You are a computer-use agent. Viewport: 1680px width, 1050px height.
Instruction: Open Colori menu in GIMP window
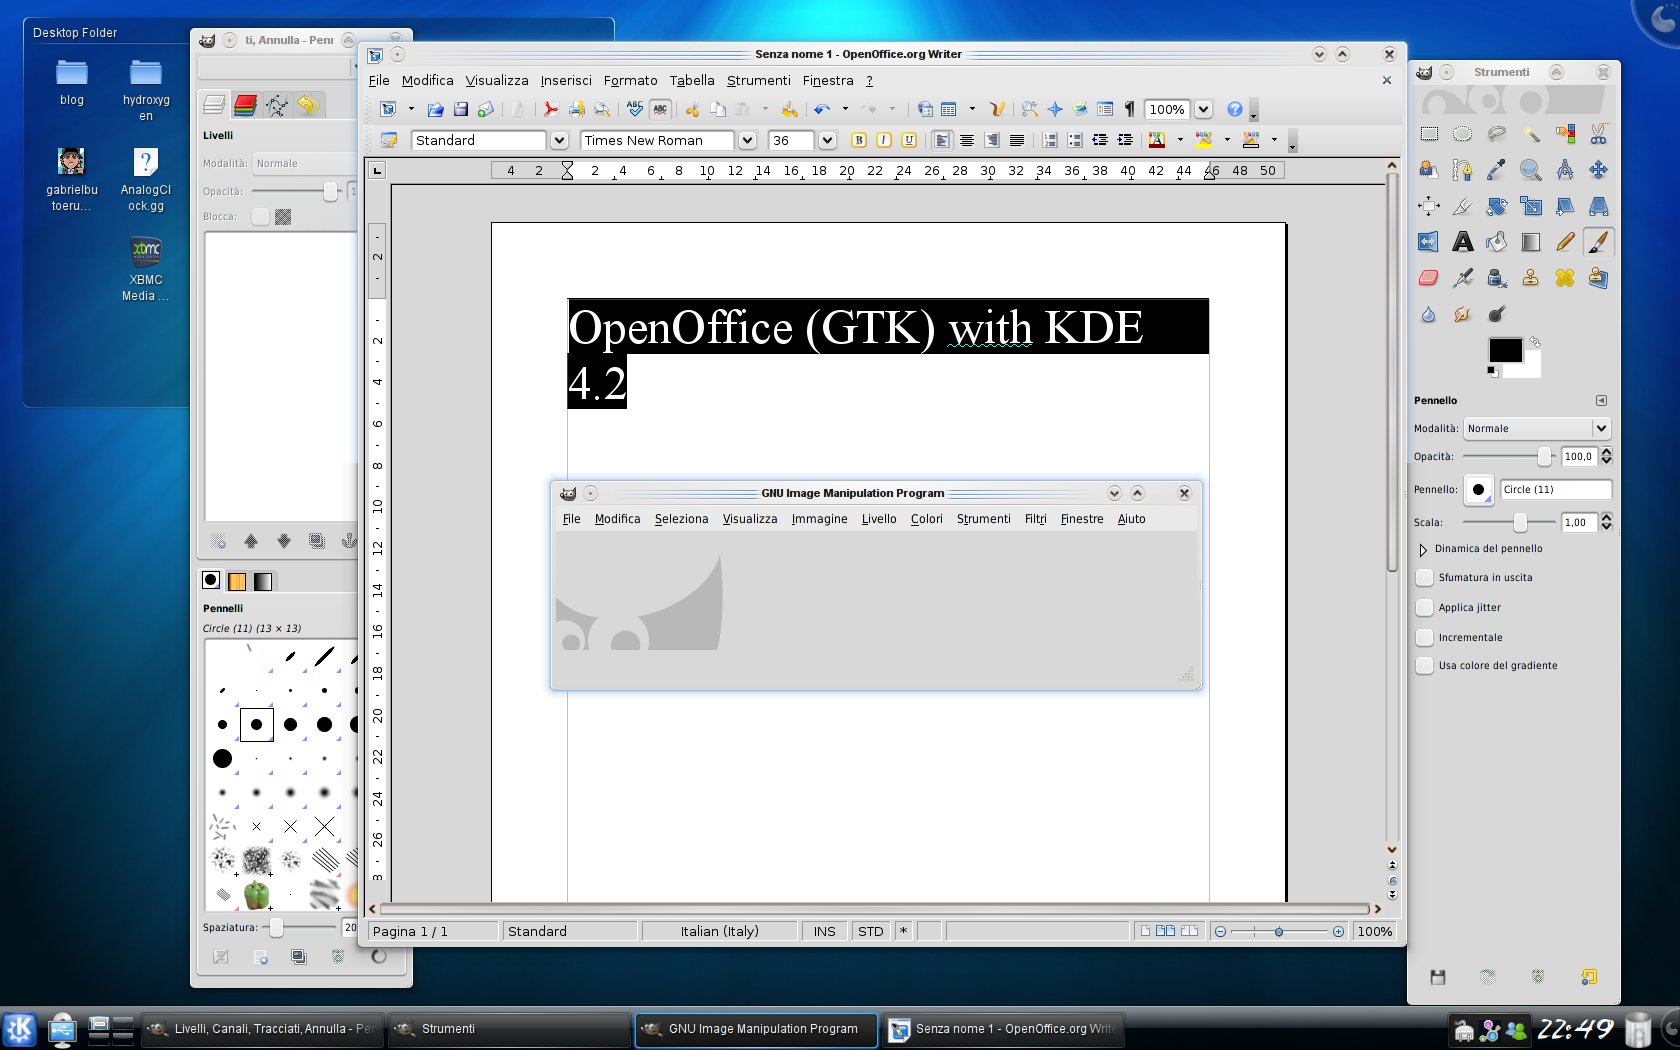point(926,519)
